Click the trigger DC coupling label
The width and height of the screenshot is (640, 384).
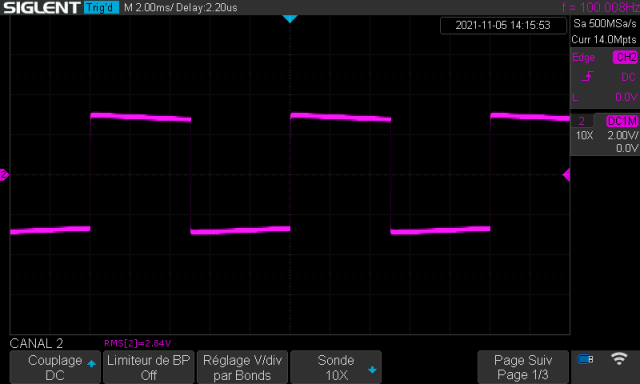coord(628,77)
